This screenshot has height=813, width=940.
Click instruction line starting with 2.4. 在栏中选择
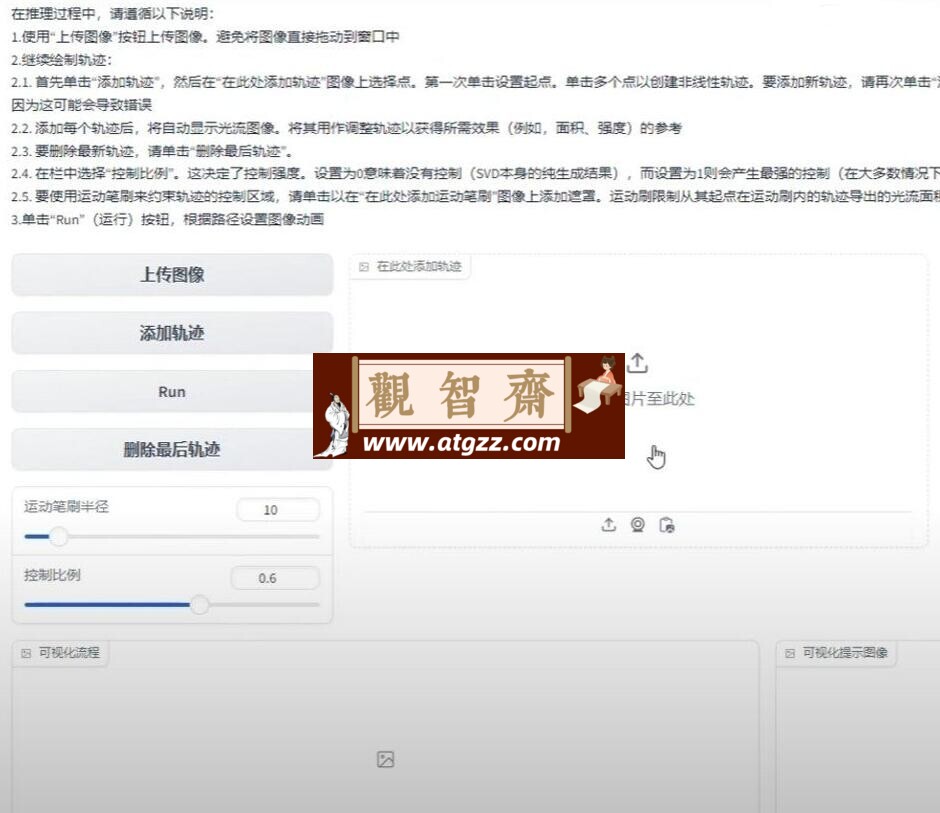tap(475, 173)
